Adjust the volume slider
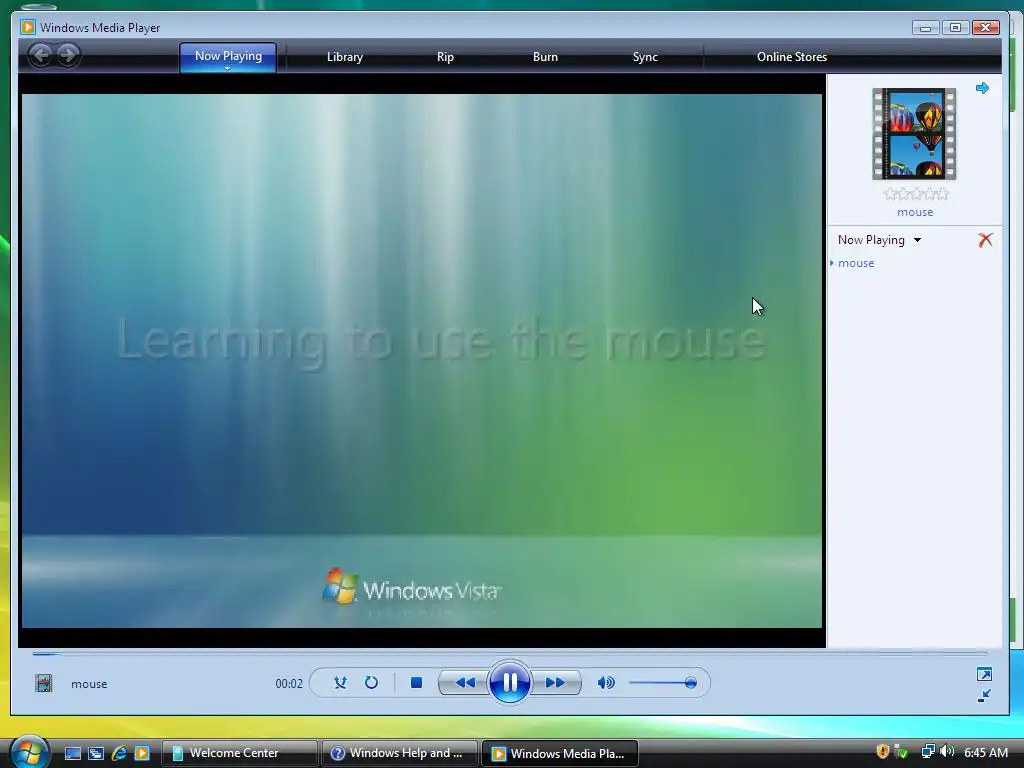The width and height of the screenshot is (1024, 768). point(663,683)
